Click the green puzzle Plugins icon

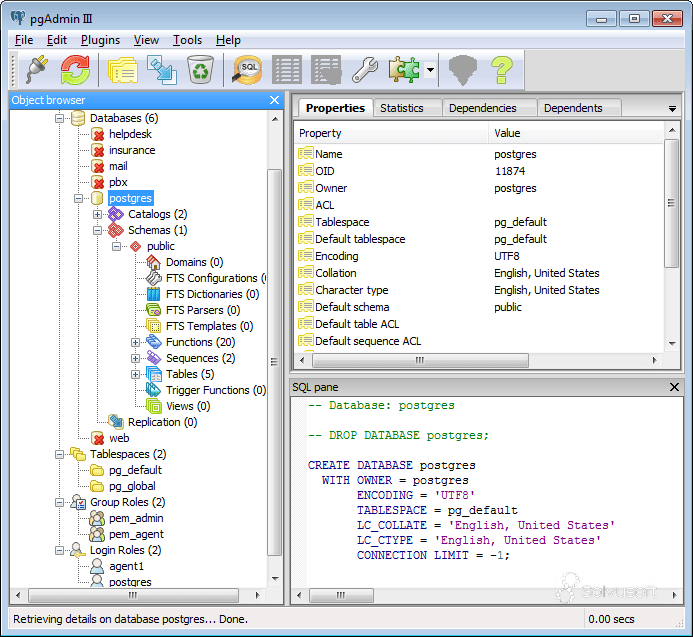pos(404,69)
